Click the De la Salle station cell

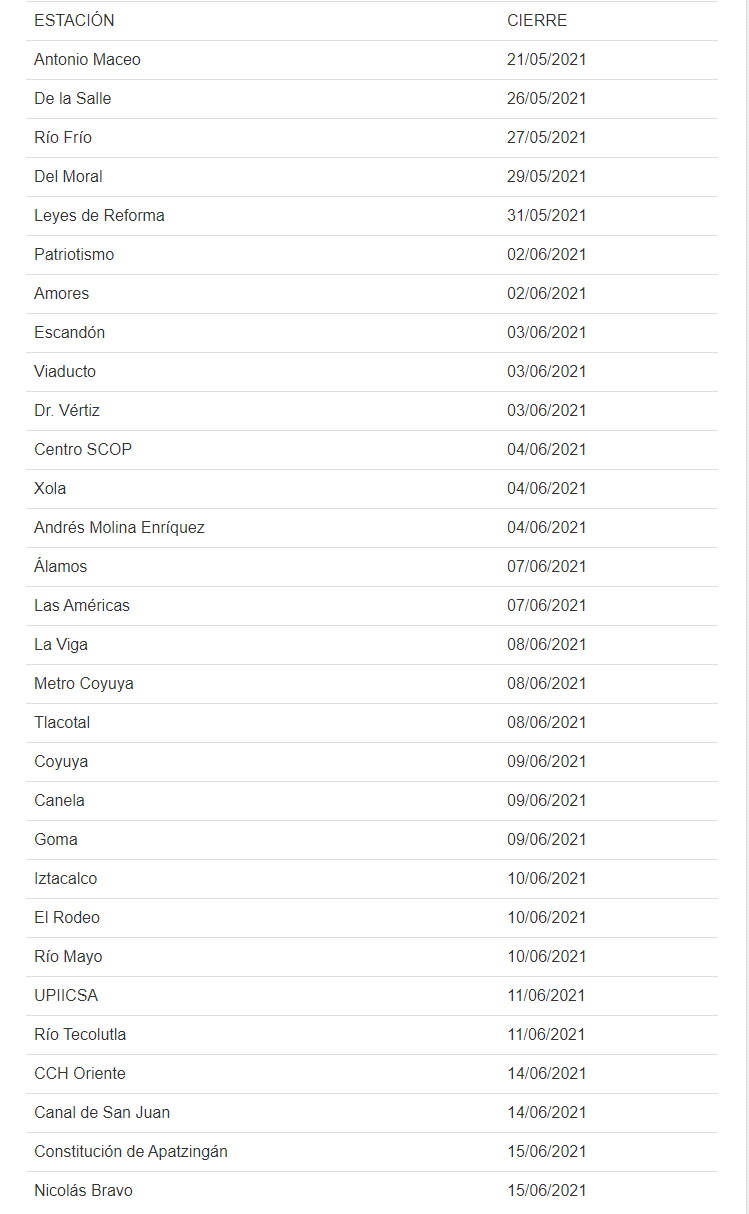(72, 98)
